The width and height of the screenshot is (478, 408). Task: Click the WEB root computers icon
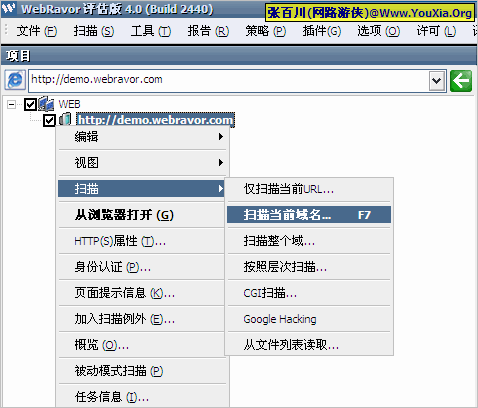pyautogui.click(x=46, y=104)
